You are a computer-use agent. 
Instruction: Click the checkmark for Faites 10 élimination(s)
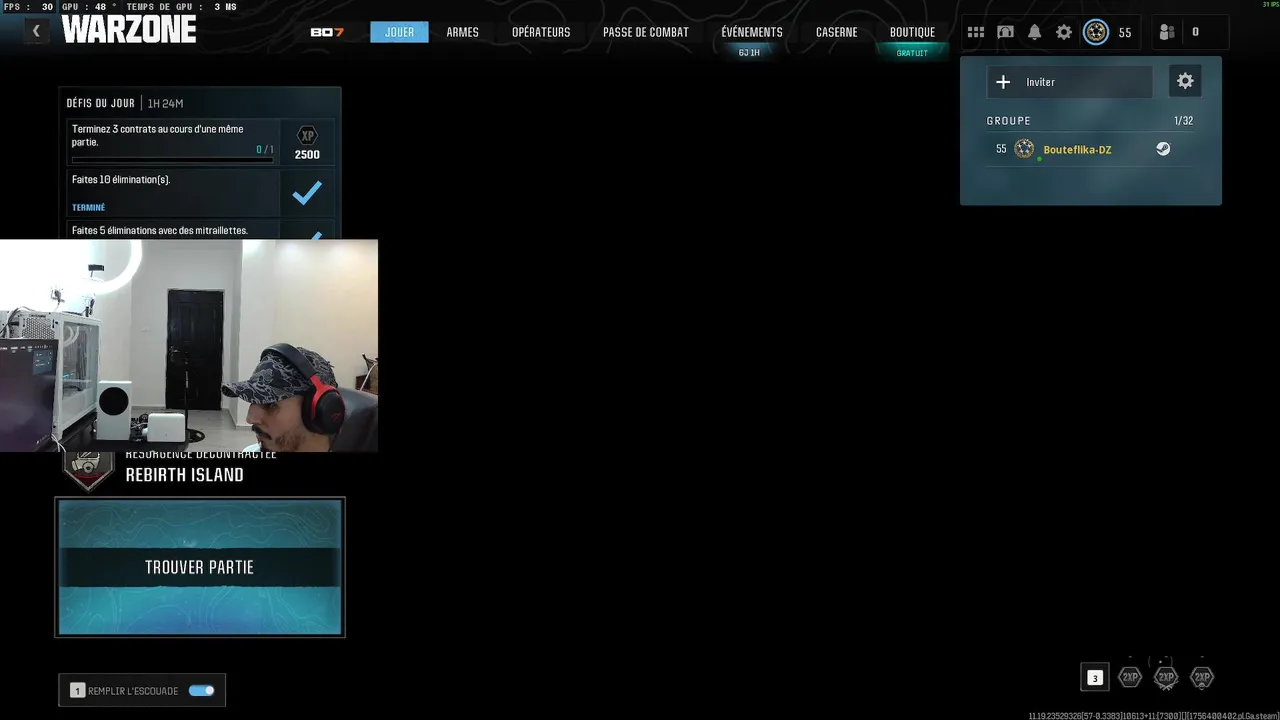coord(307,192)
